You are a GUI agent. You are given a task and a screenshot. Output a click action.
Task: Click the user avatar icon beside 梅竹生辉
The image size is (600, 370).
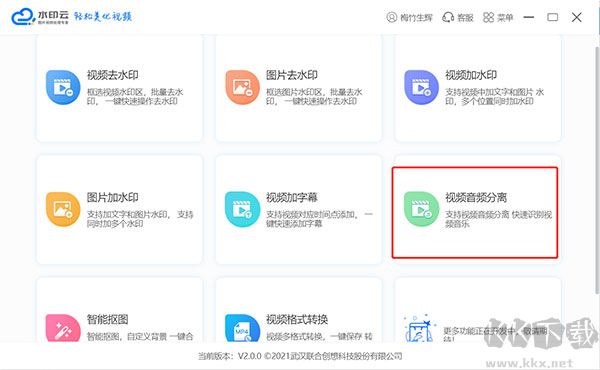pyautogui.click(x=391, y=17)
